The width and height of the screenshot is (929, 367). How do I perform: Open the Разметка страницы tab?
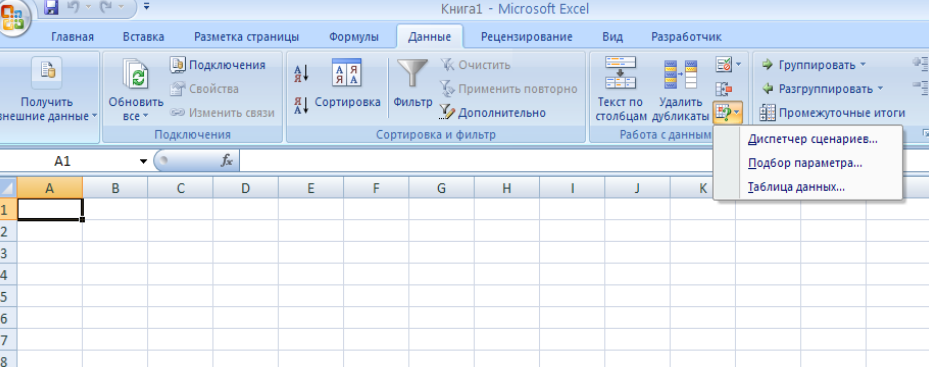pyautogui.click(x=246, y=37)
